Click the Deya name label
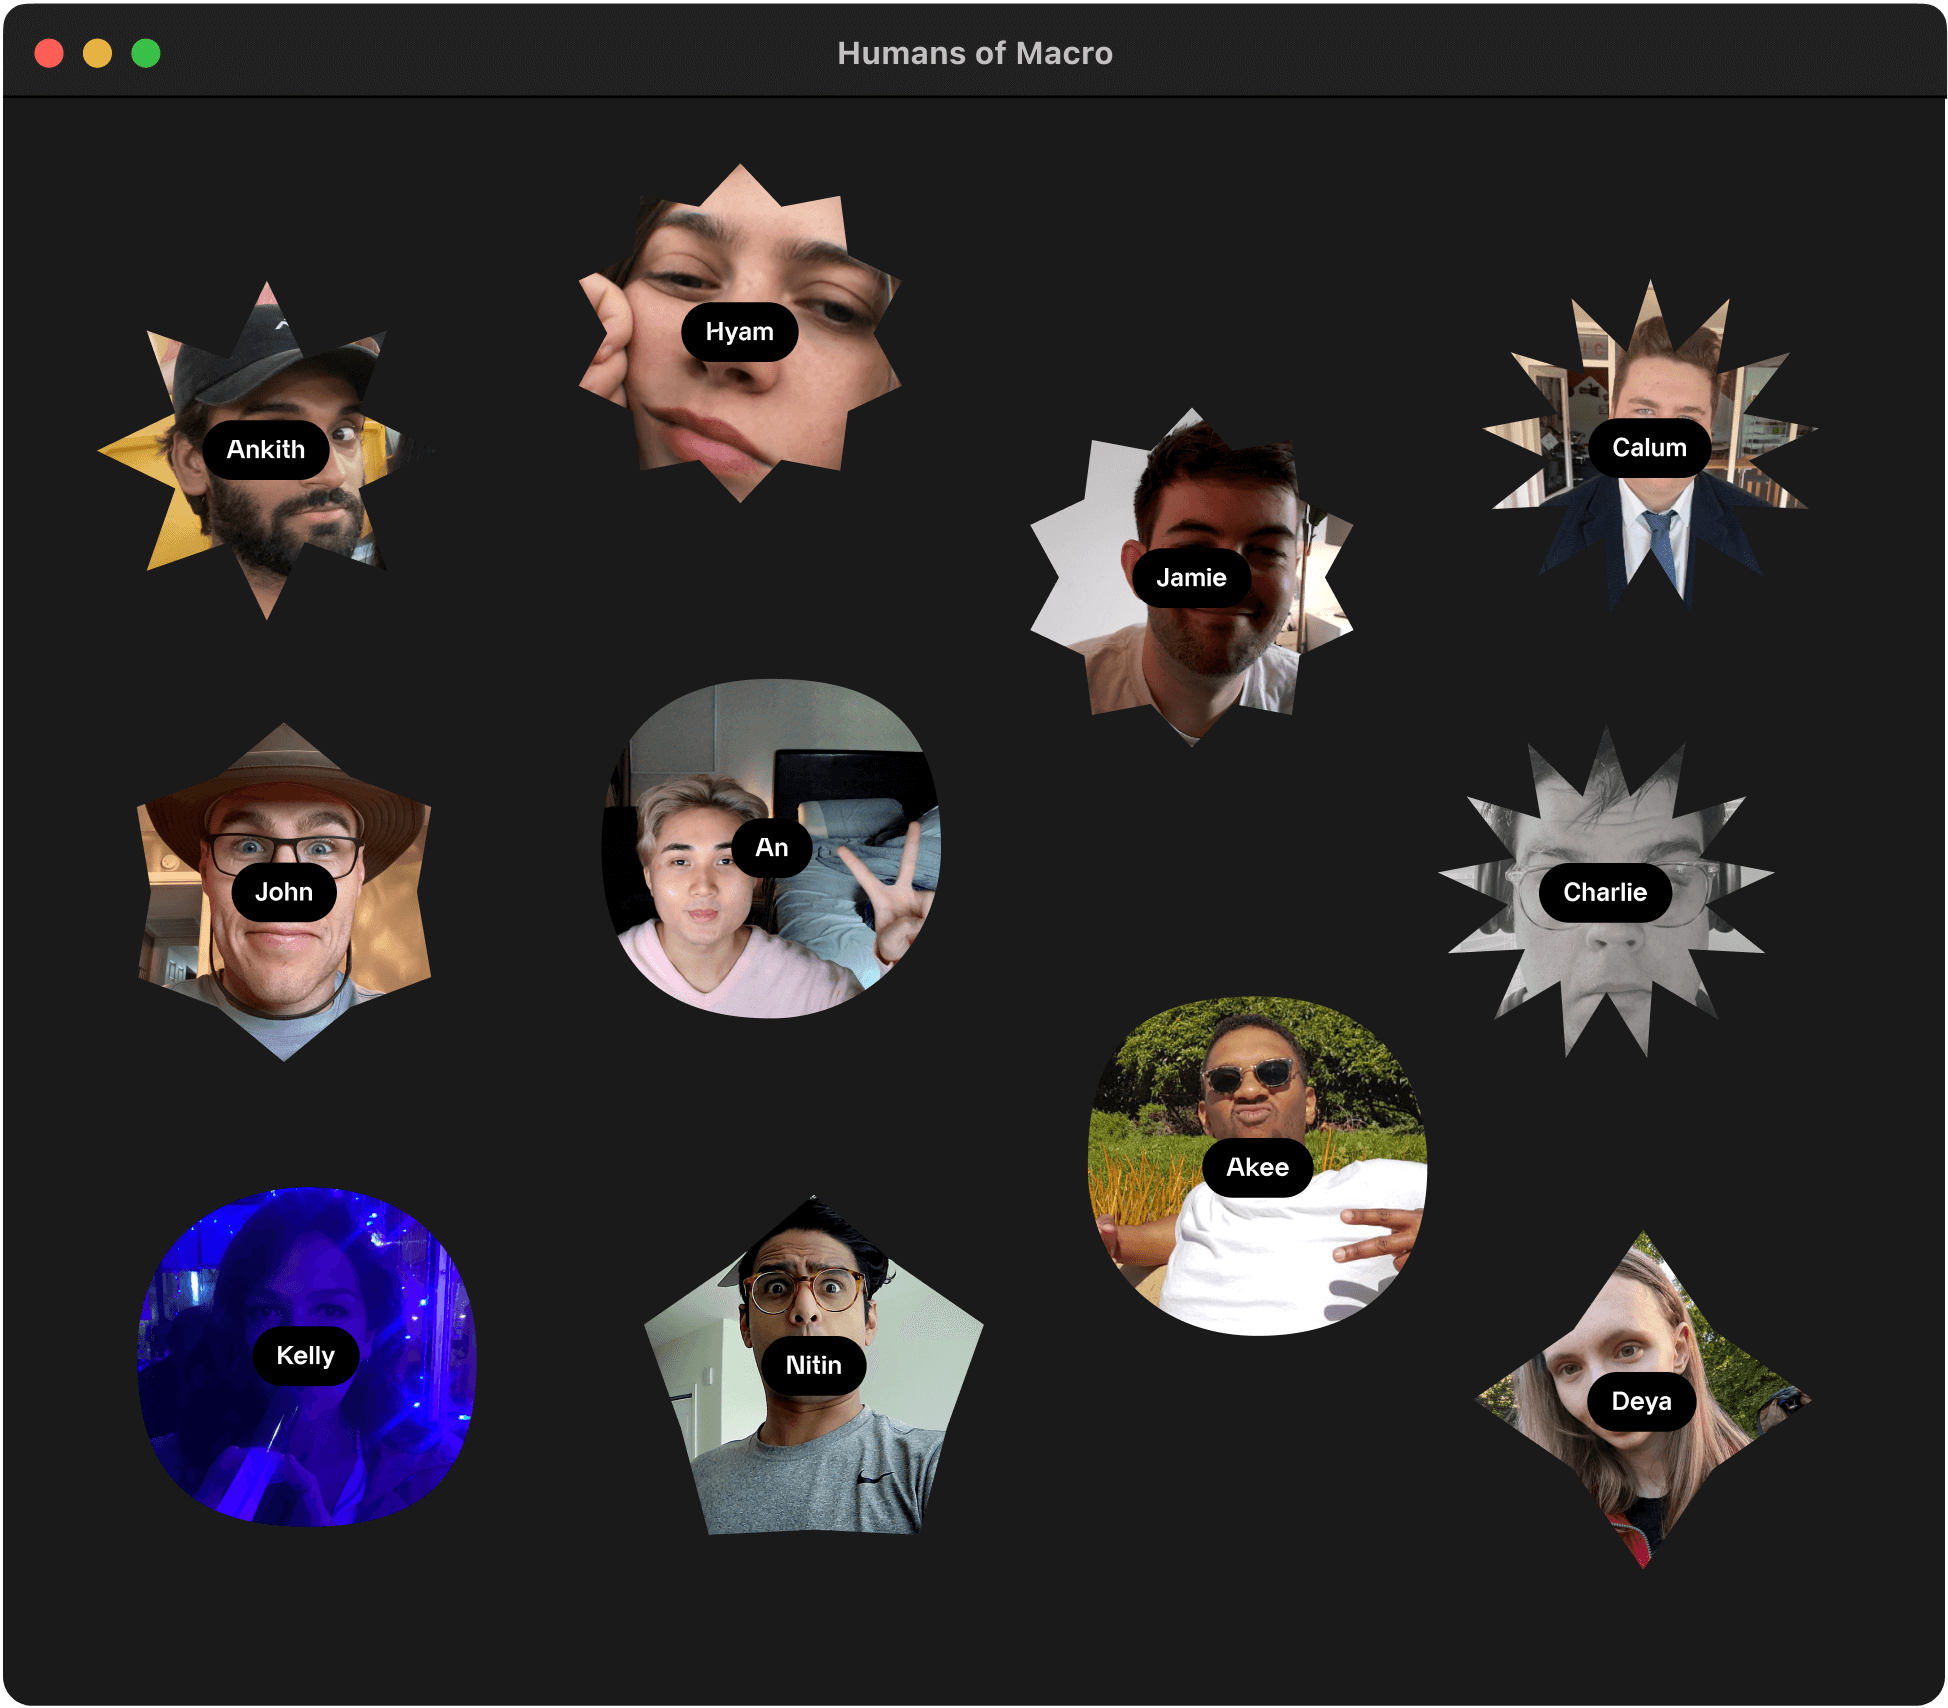 [1641, 1402]
